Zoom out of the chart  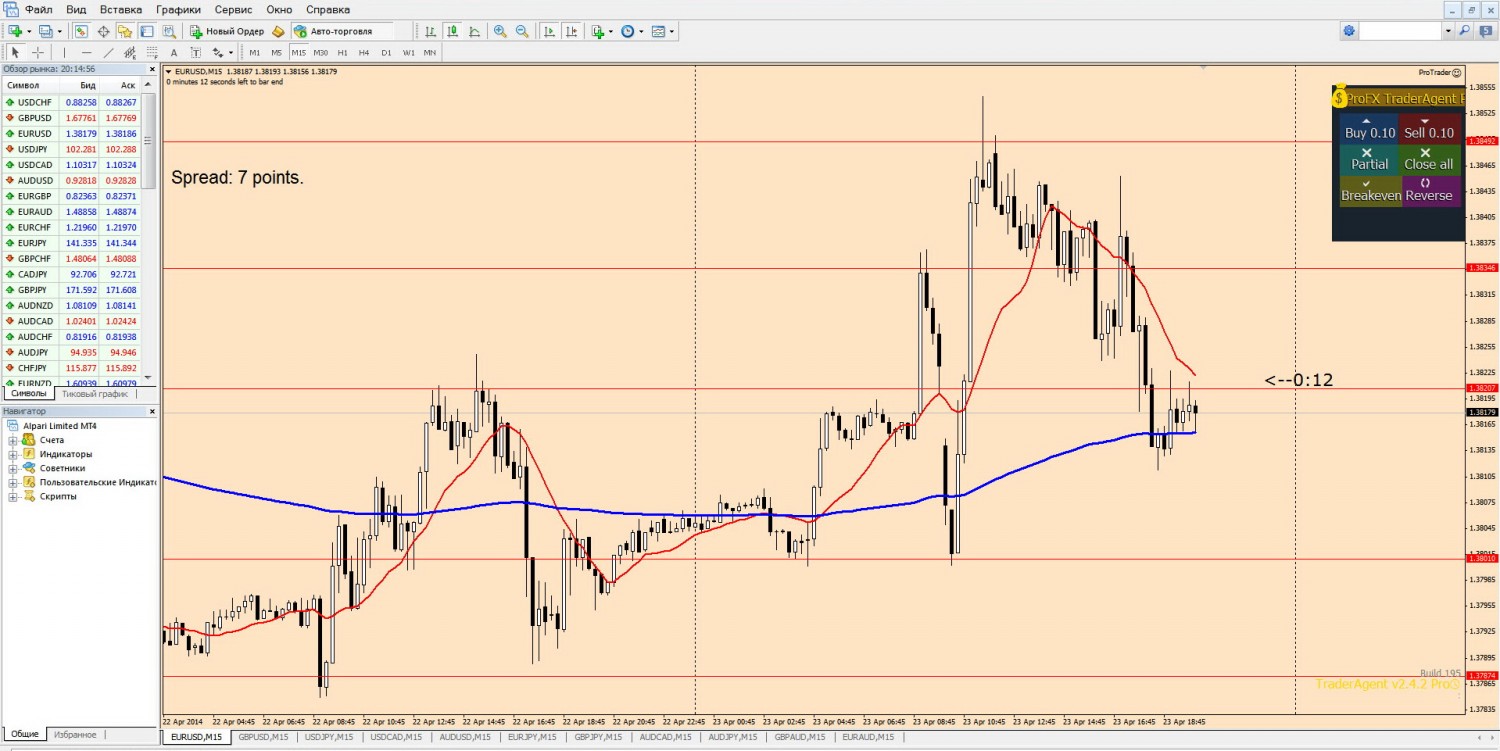click(522, 31)
